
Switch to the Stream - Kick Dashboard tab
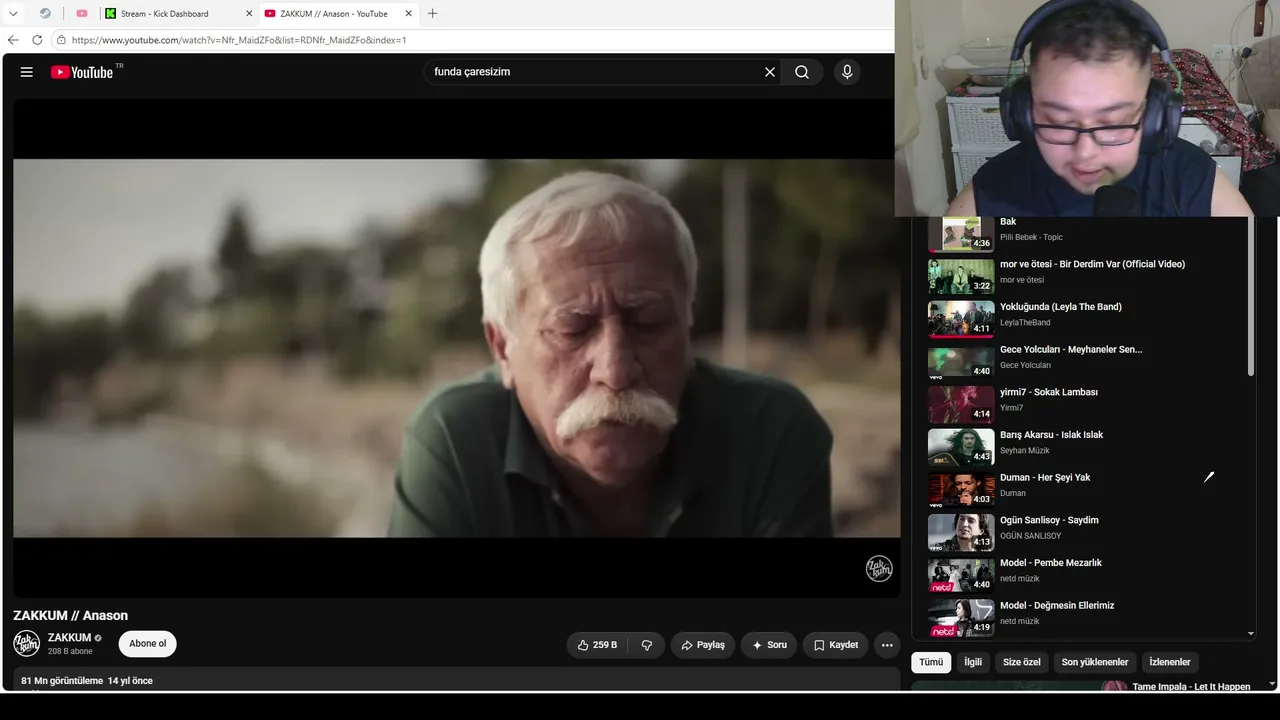tap(177, 14)
